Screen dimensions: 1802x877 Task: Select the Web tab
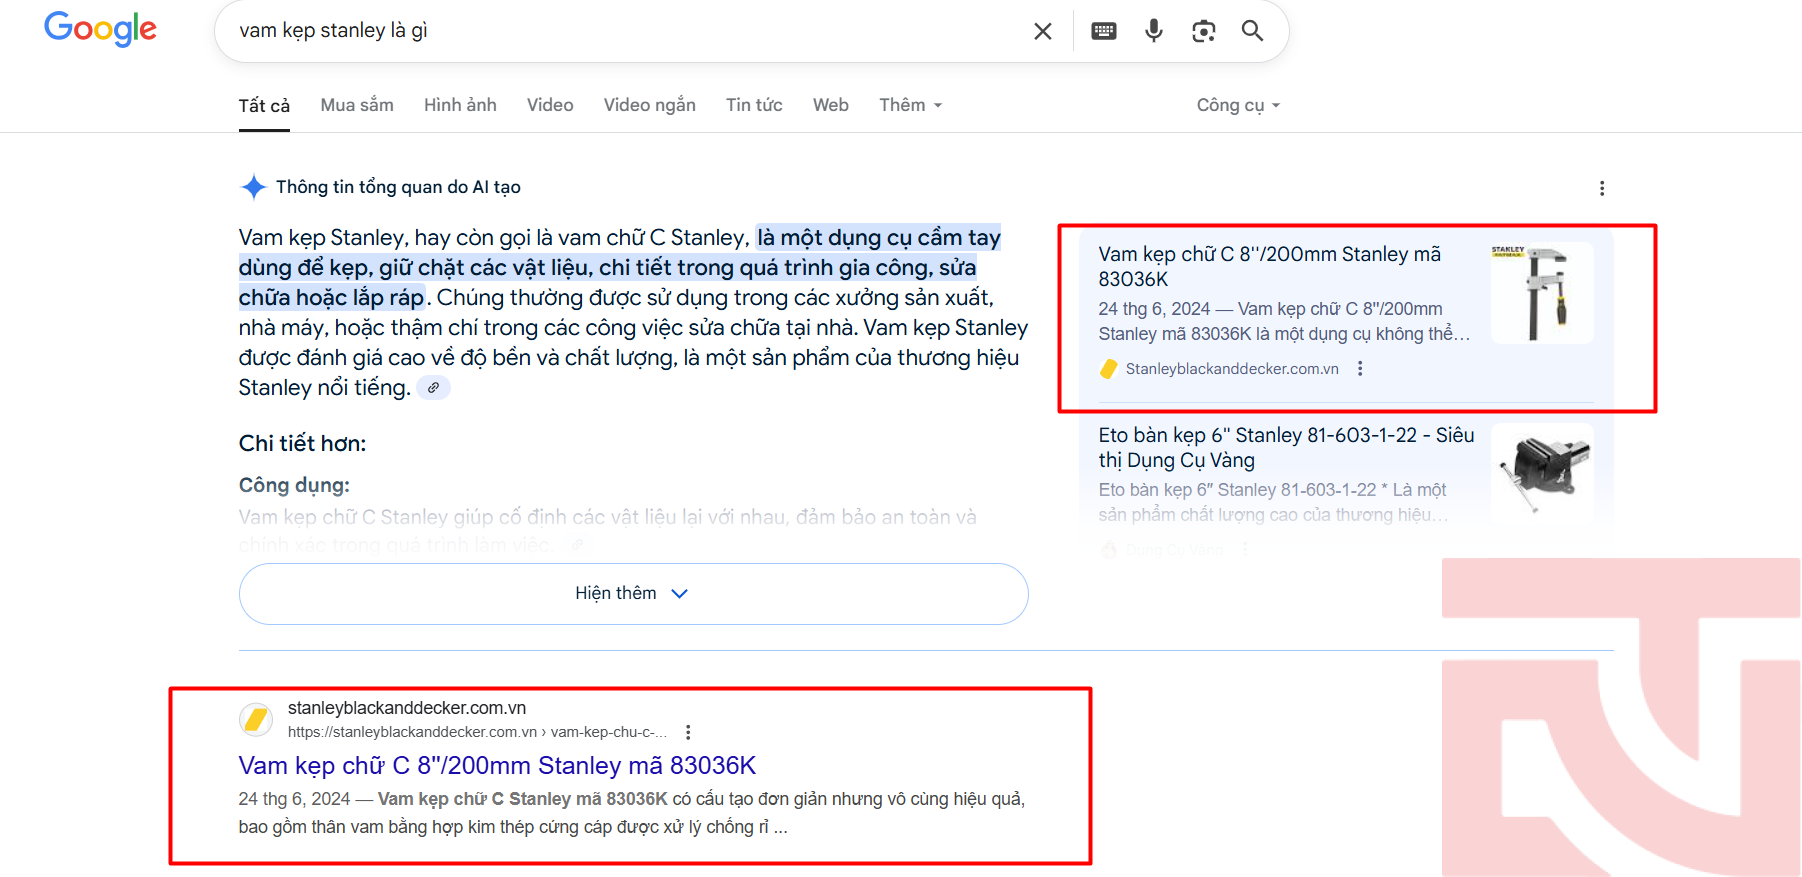click(x=831, y=105)
